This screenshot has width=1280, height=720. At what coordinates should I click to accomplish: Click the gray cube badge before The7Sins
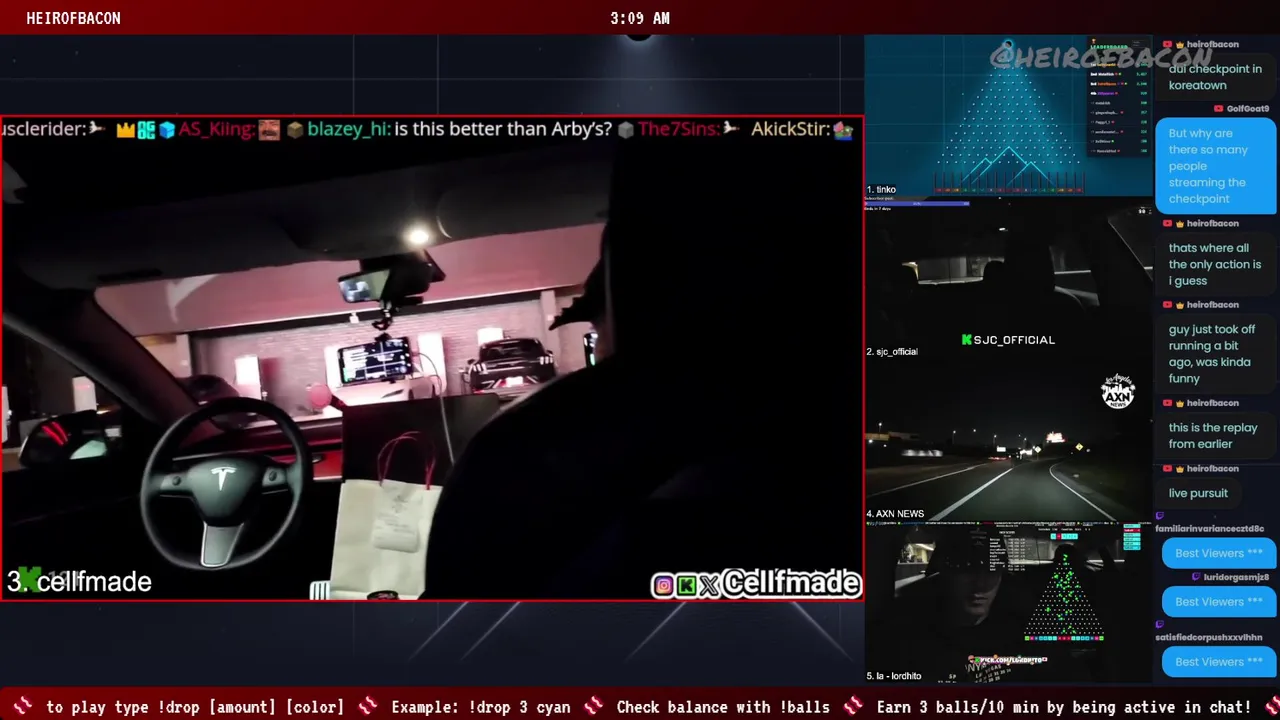(625, 129)
